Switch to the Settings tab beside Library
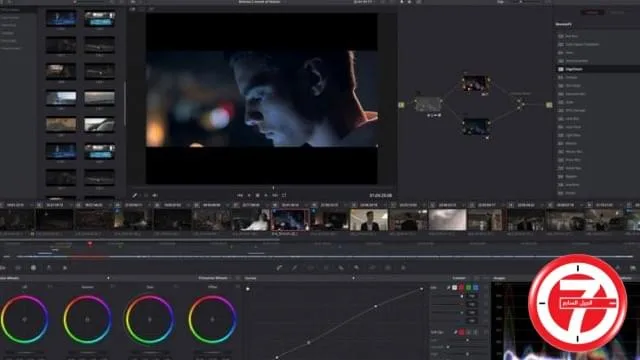 tap(617, 13)
